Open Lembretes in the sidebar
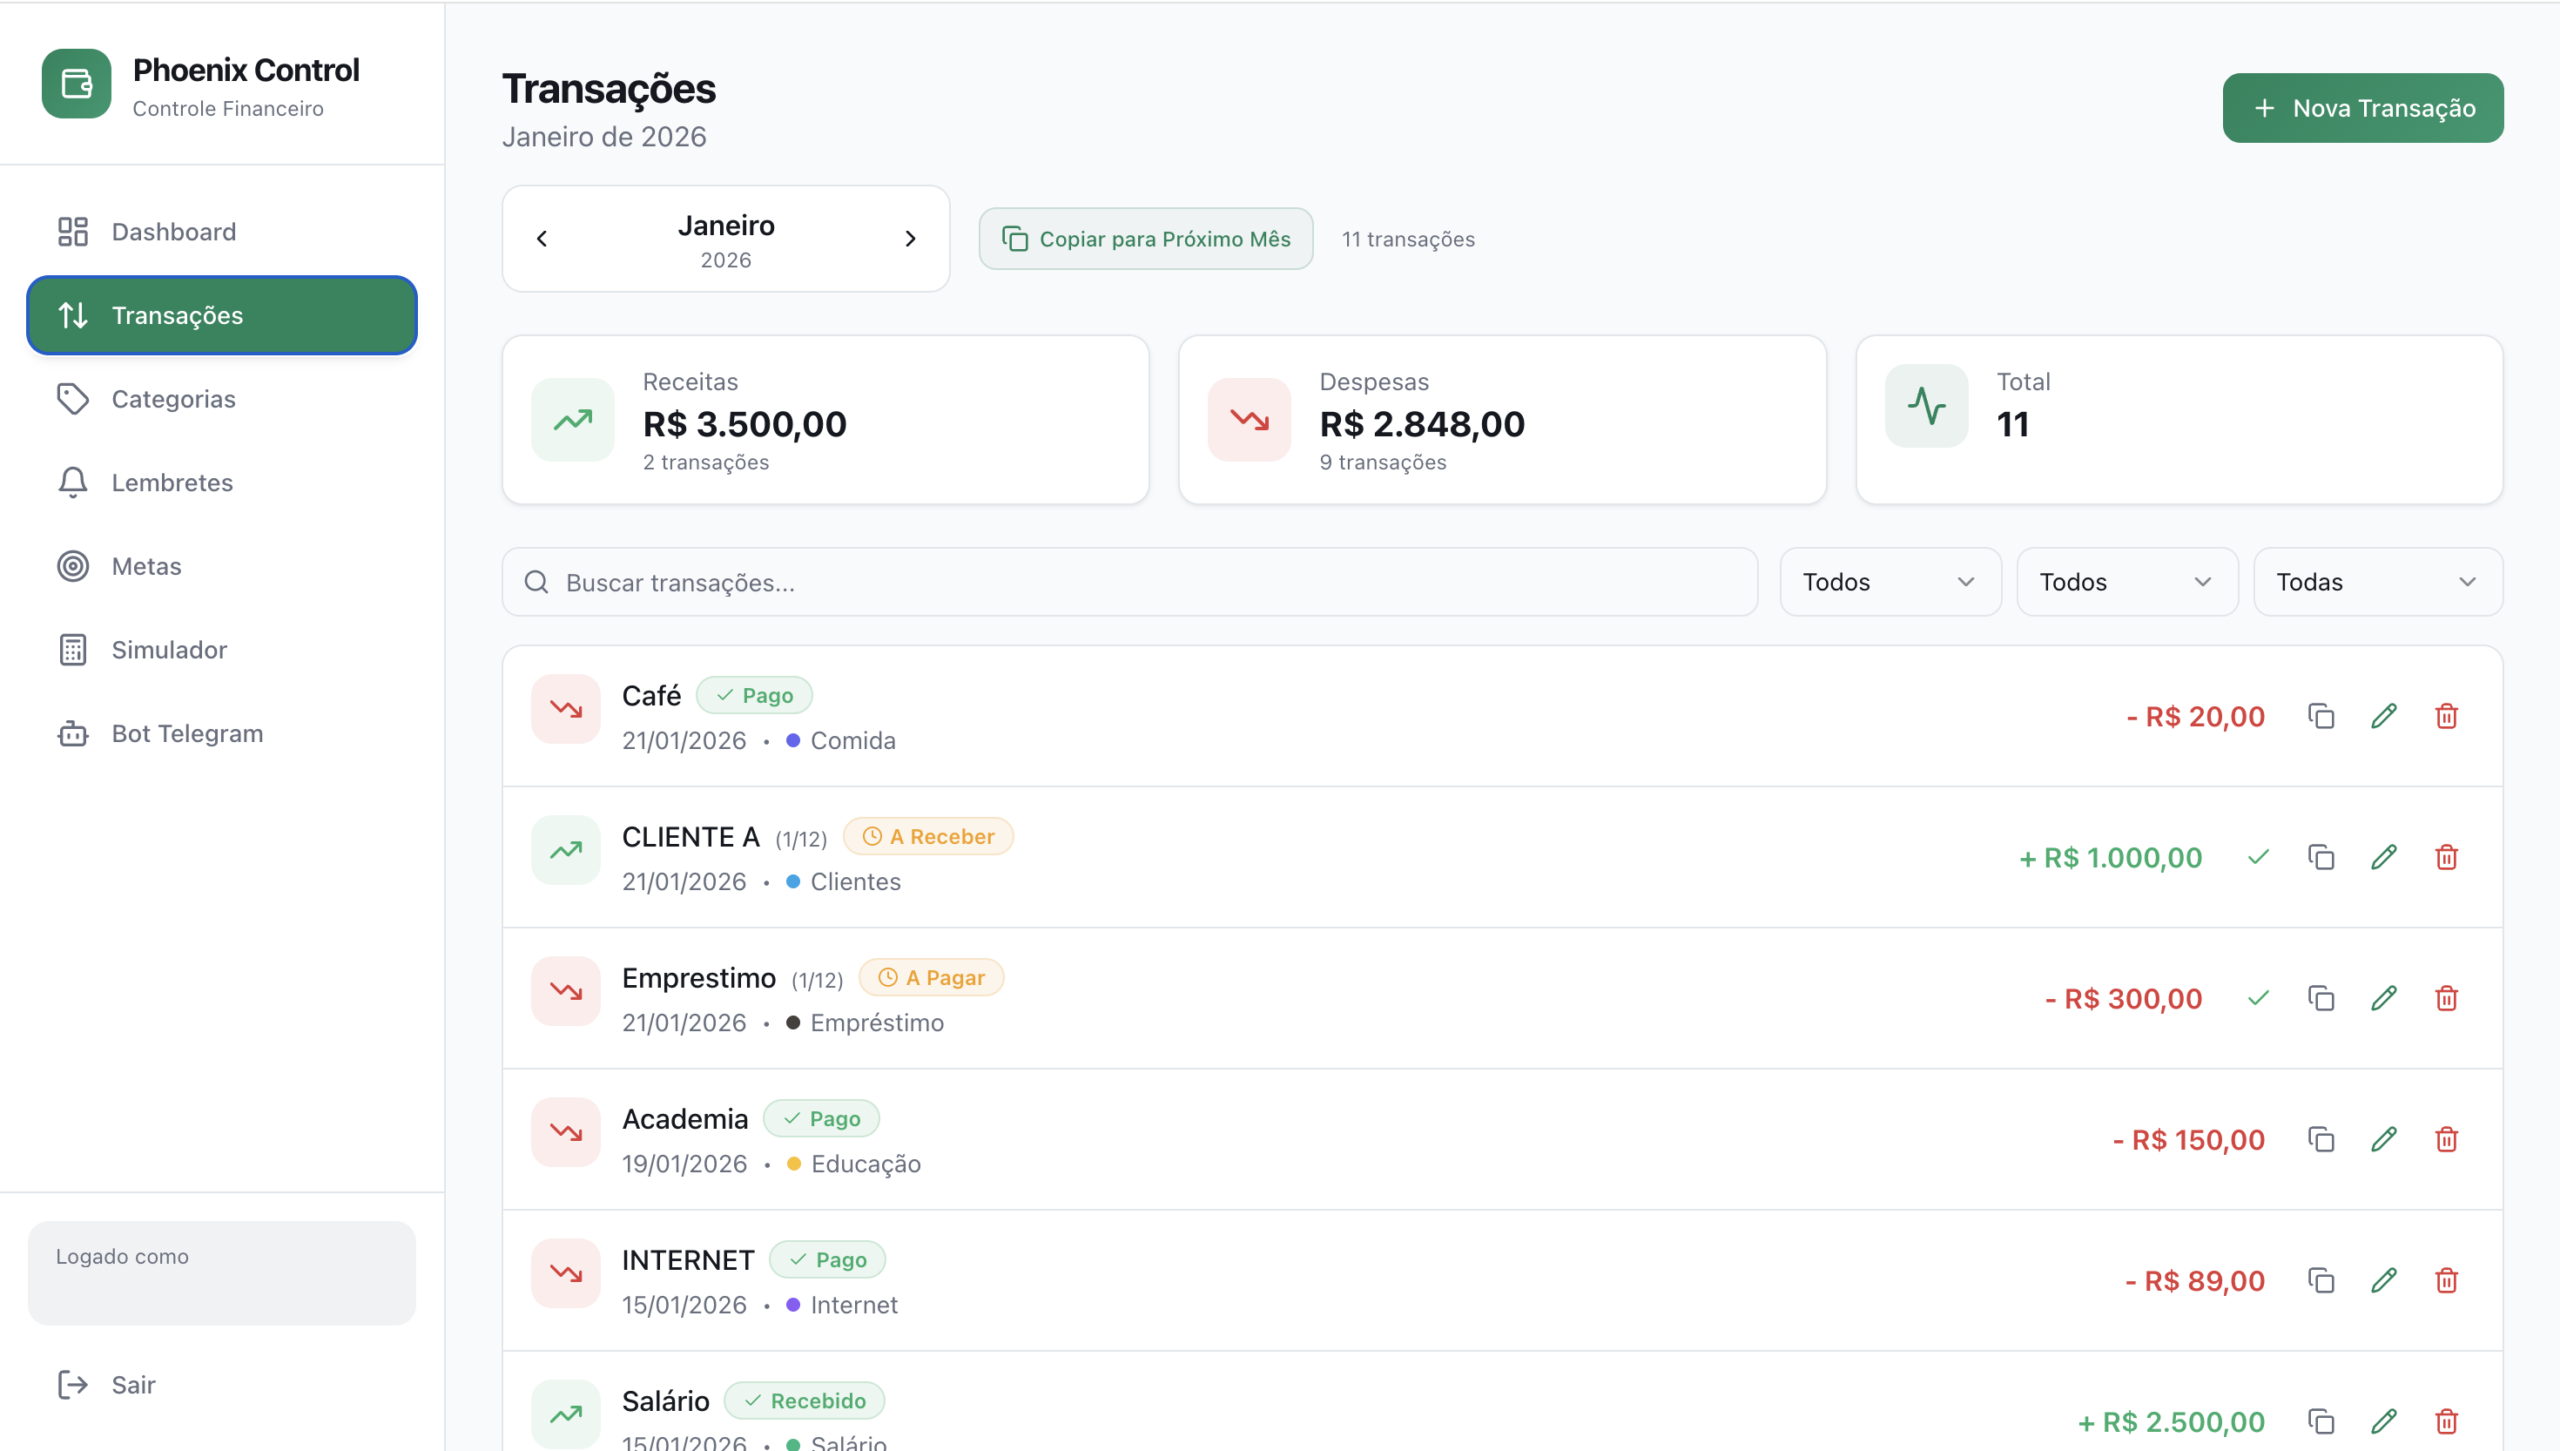 pos(222,483)
